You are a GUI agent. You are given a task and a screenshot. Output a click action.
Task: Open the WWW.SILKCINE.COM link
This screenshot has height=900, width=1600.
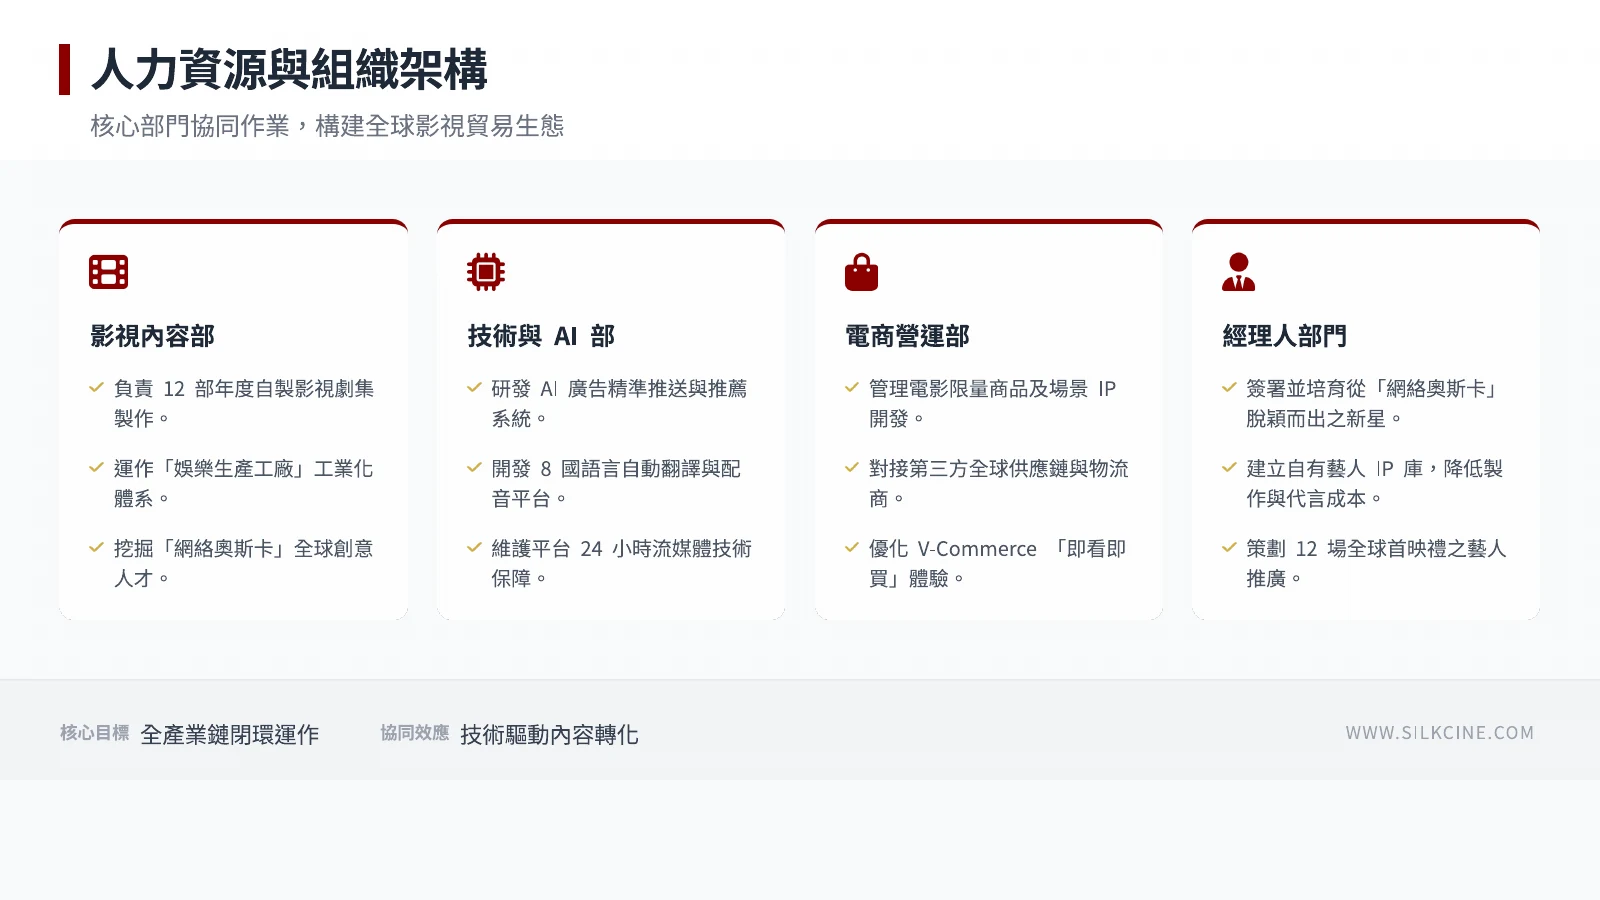[x=1439, y=733]
